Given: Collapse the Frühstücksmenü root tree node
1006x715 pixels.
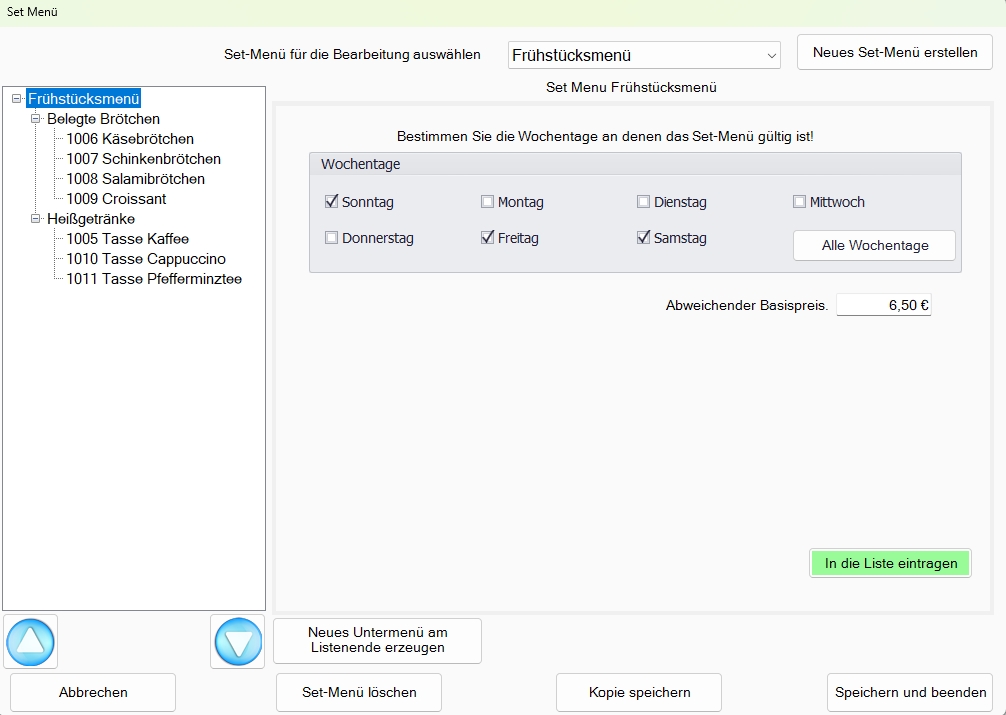Looking at the screenshot, I should (x=17, y=99).
